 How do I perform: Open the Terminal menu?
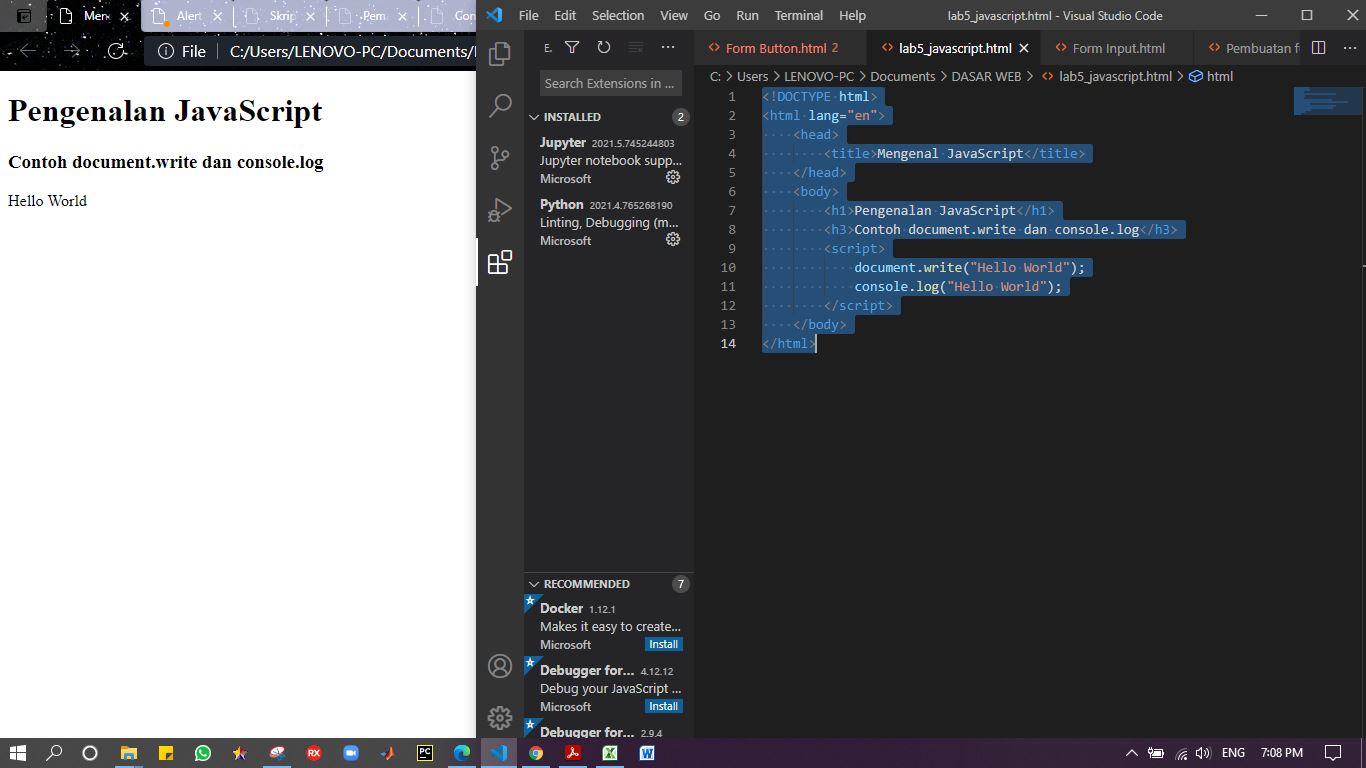tap(798, 15)
